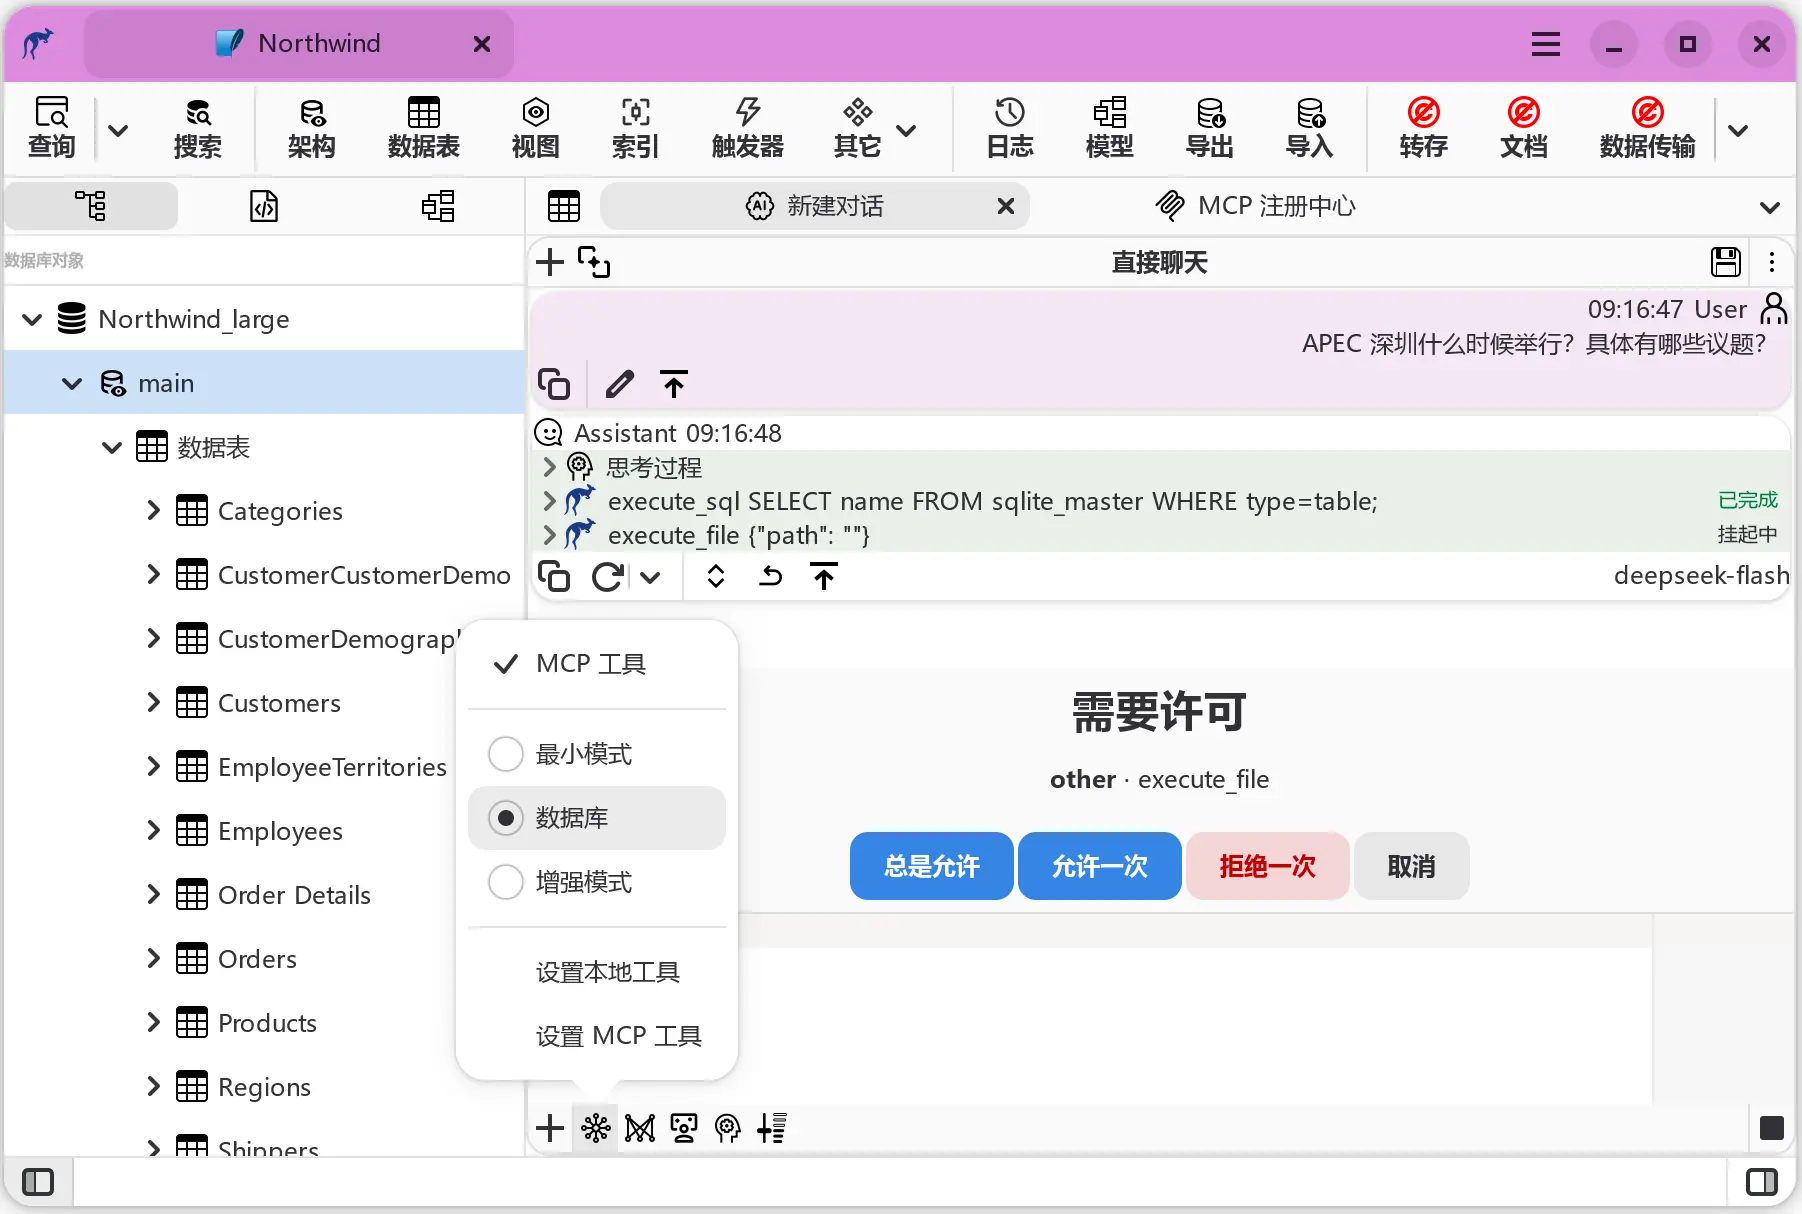Click the 拒绝一次 button

(1267, 866)
